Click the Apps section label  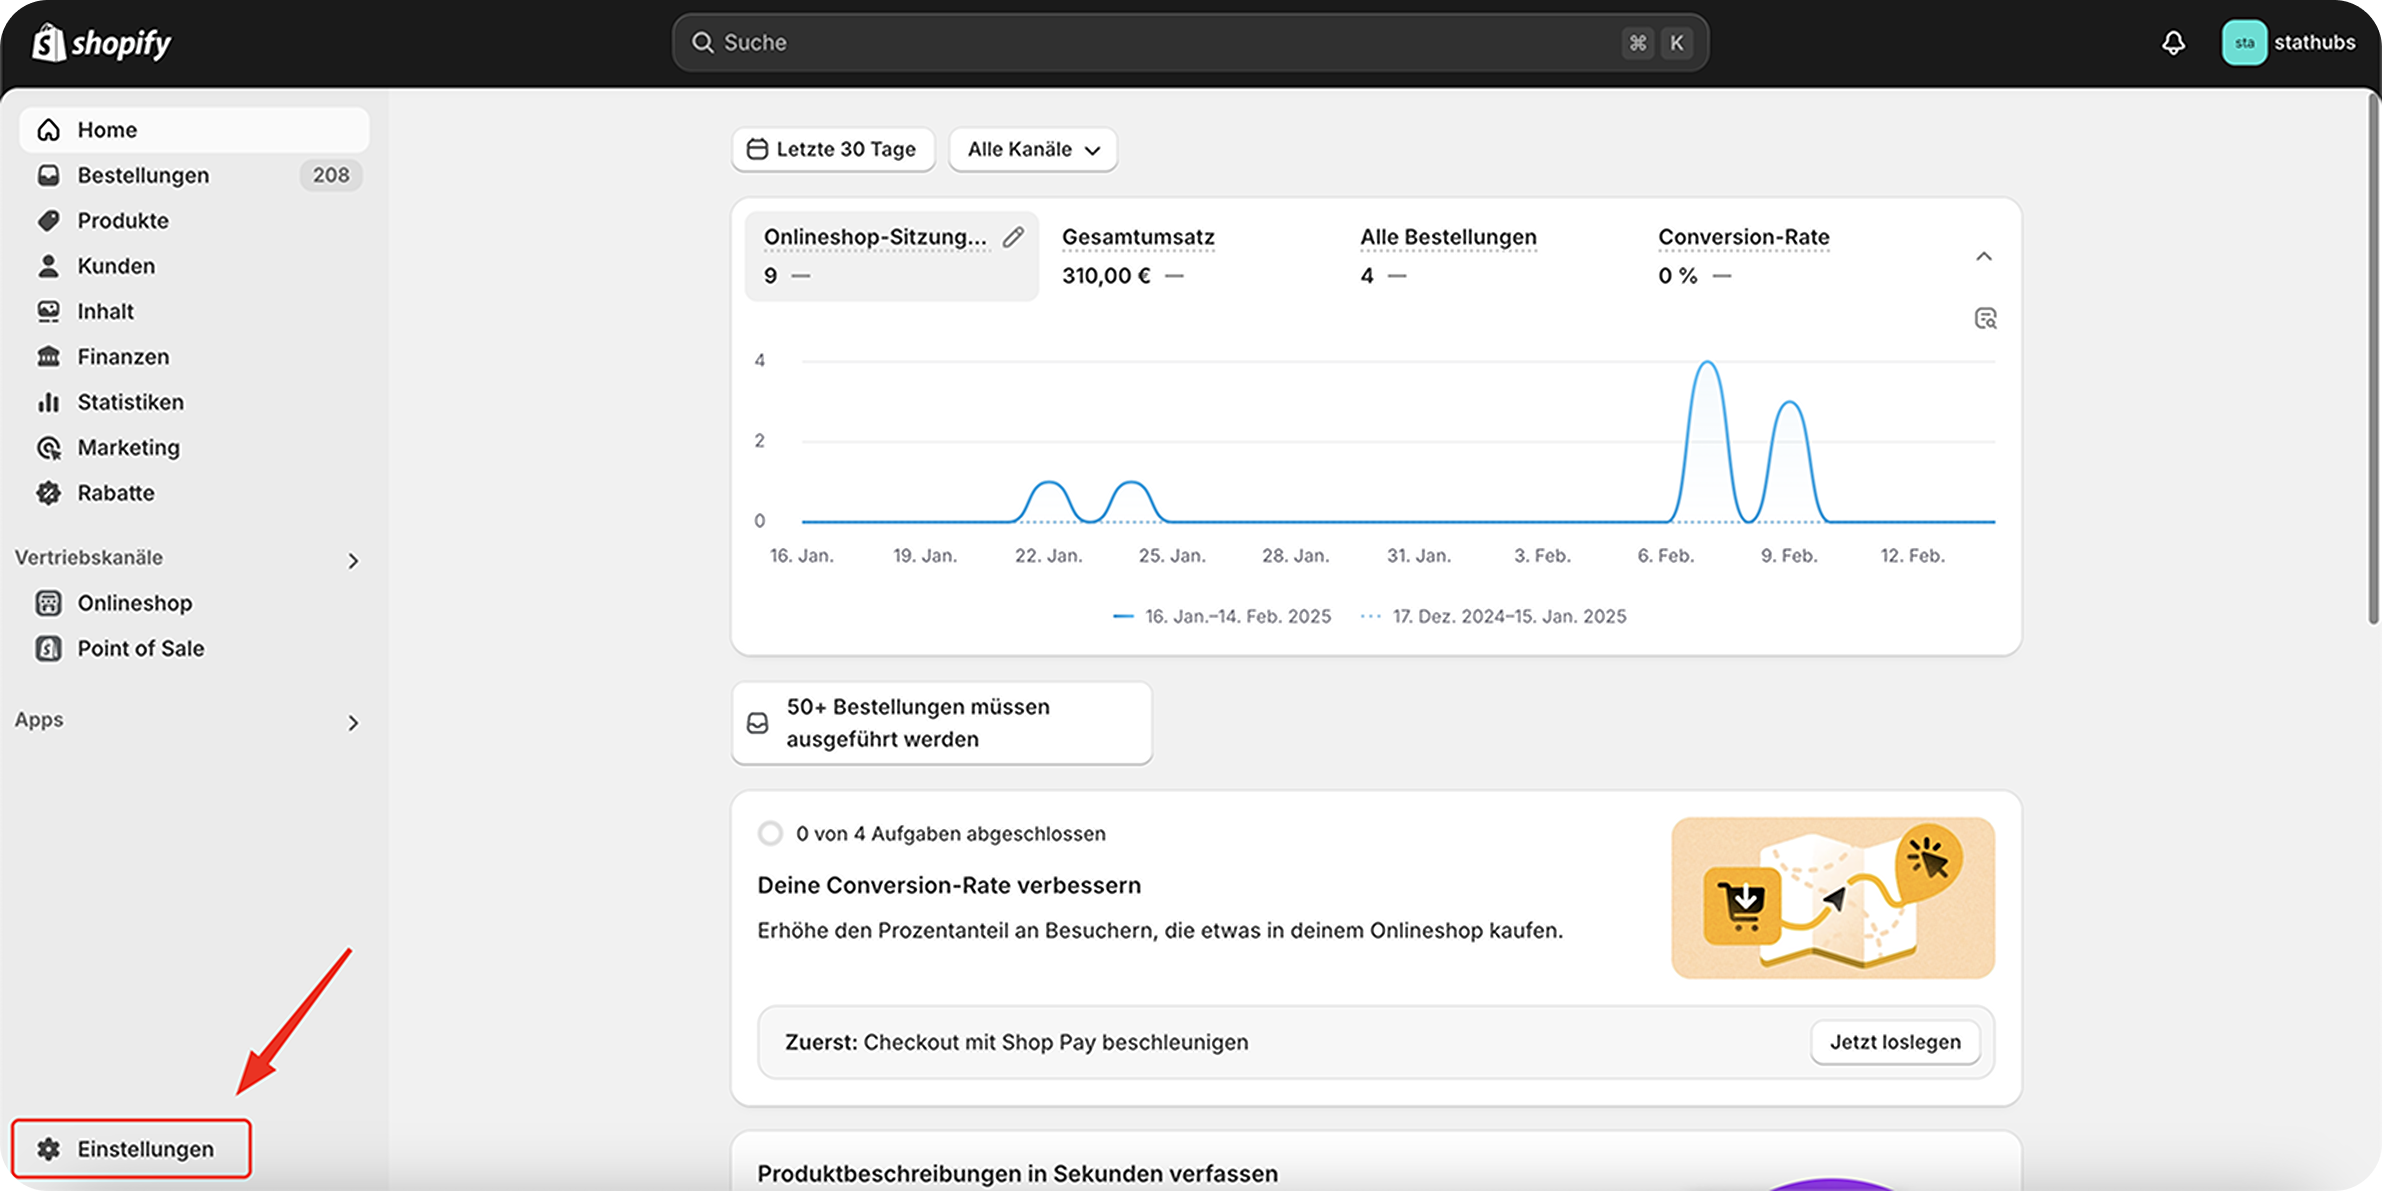(39, 720)
